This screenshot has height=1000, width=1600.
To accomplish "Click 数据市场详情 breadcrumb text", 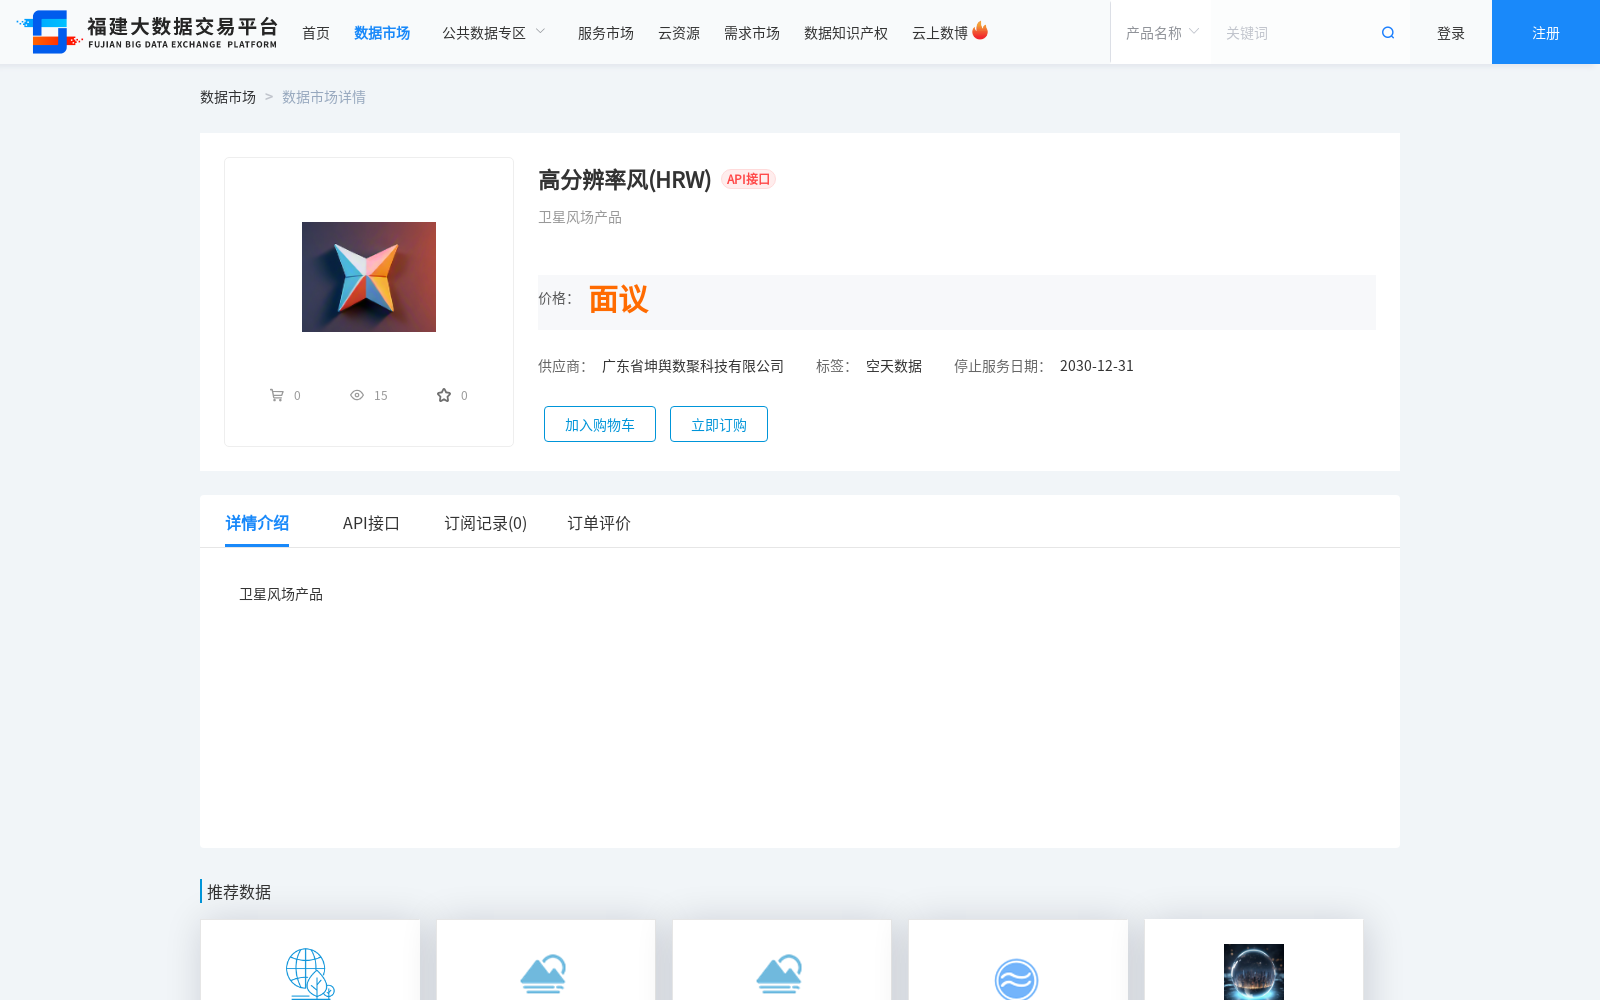I will 324,97.
